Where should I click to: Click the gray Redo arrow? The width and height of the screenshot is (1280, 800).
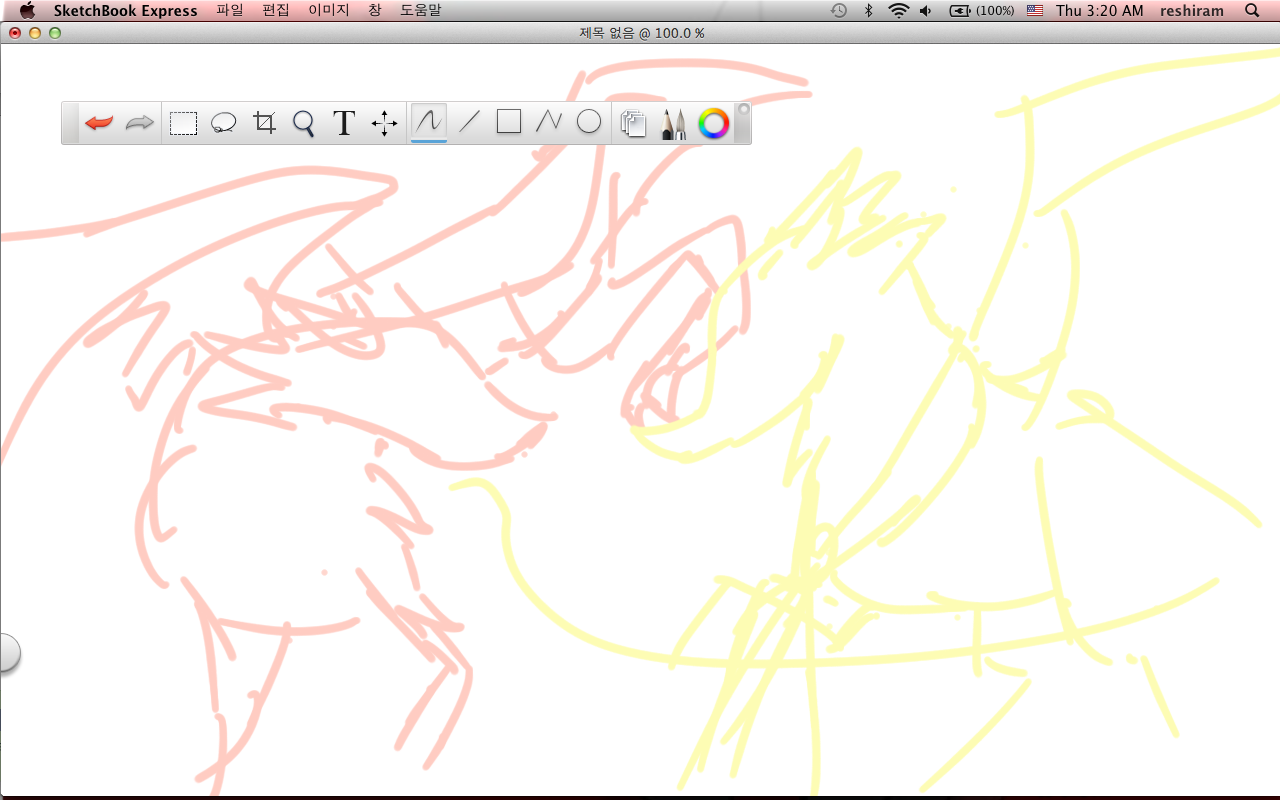coord(140,123)
